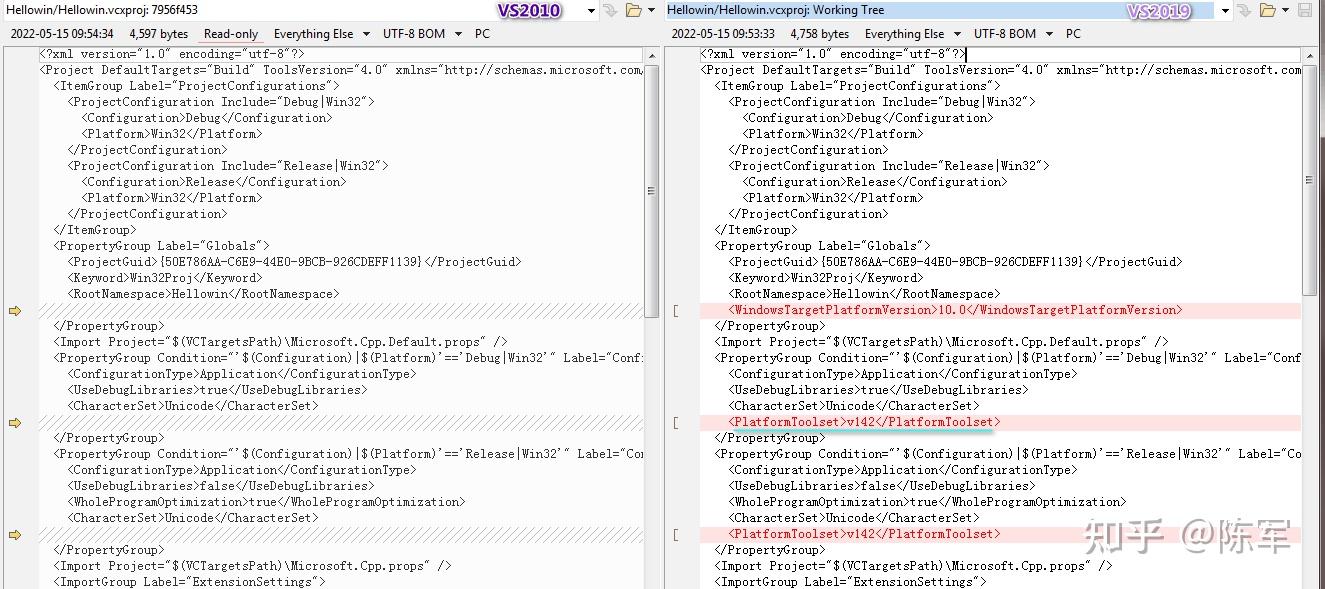The width and height of the screenshot is (1325, 589).
Task: Click the 2022-05-15 timestamp in the left status bar
Action: [62, 33]
